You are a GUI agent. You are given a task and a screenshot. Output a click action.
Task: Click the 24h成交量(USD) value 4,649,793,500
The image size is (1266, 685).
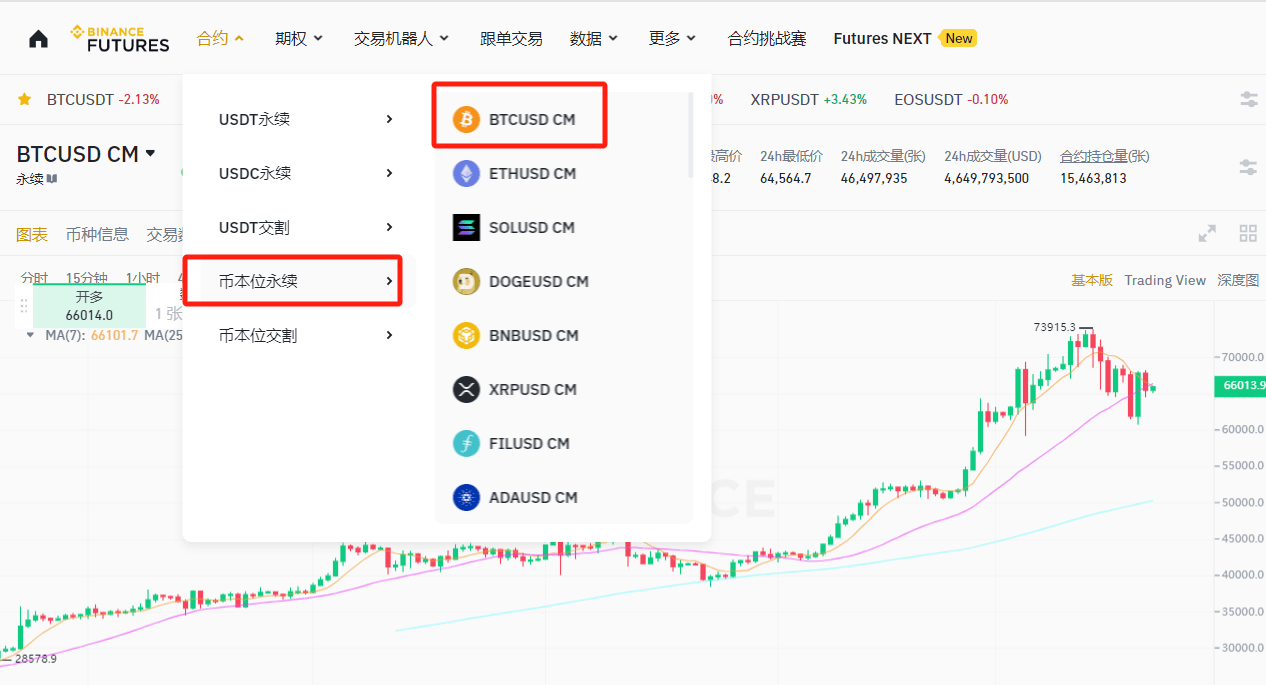(x=986, y=178)
